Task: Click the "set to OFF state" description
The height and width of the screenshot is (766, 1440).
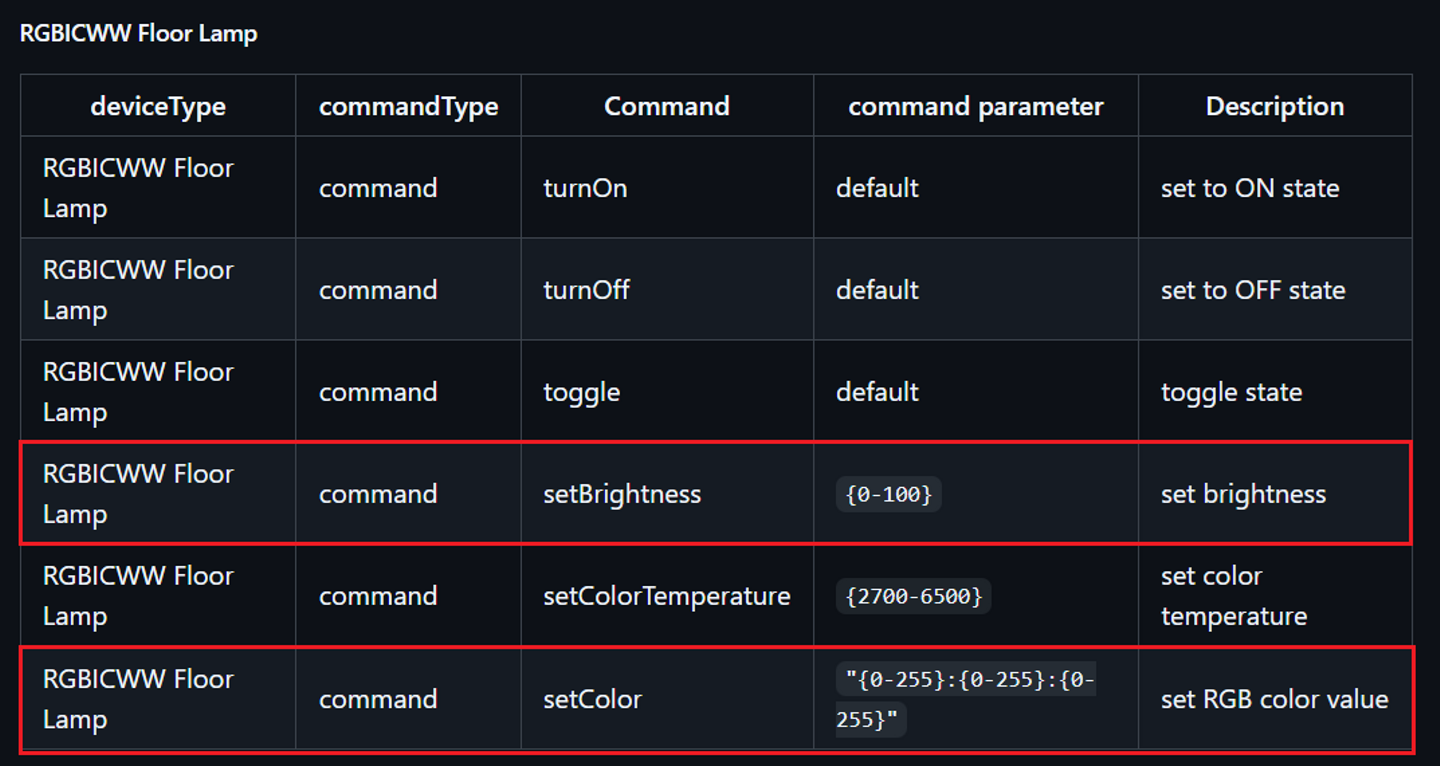Action: [x=1253, y=290]
